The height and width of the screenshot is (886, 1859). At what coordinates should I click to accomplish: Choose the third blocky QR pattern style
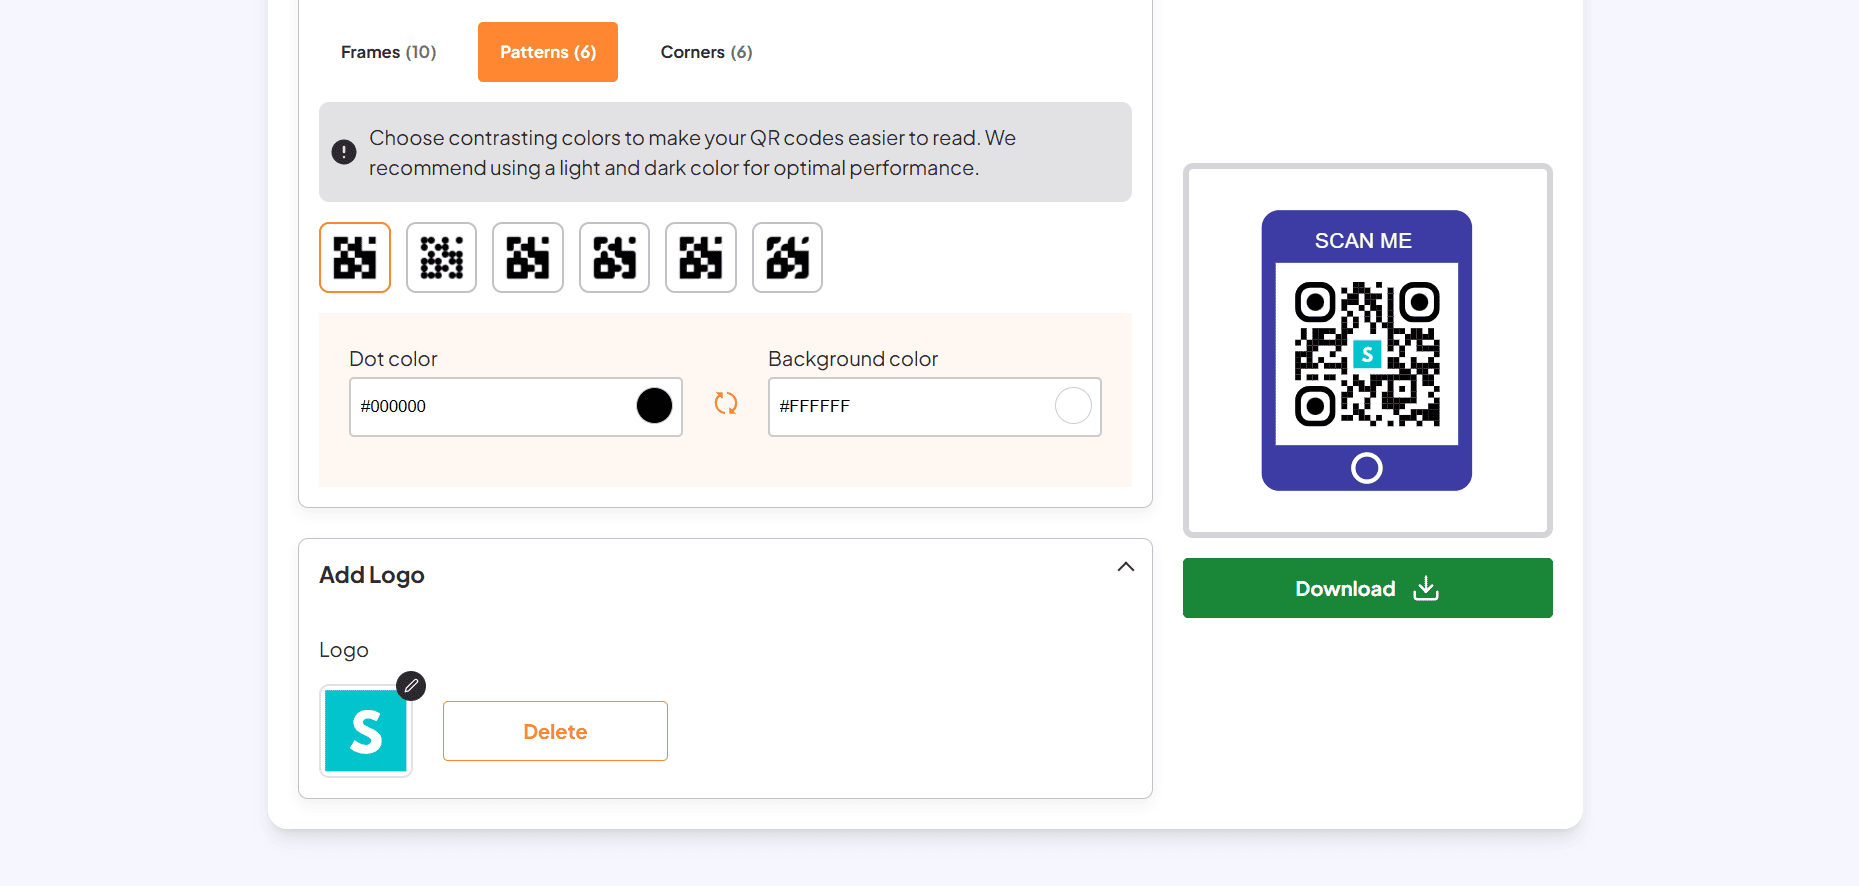point(527,257)
